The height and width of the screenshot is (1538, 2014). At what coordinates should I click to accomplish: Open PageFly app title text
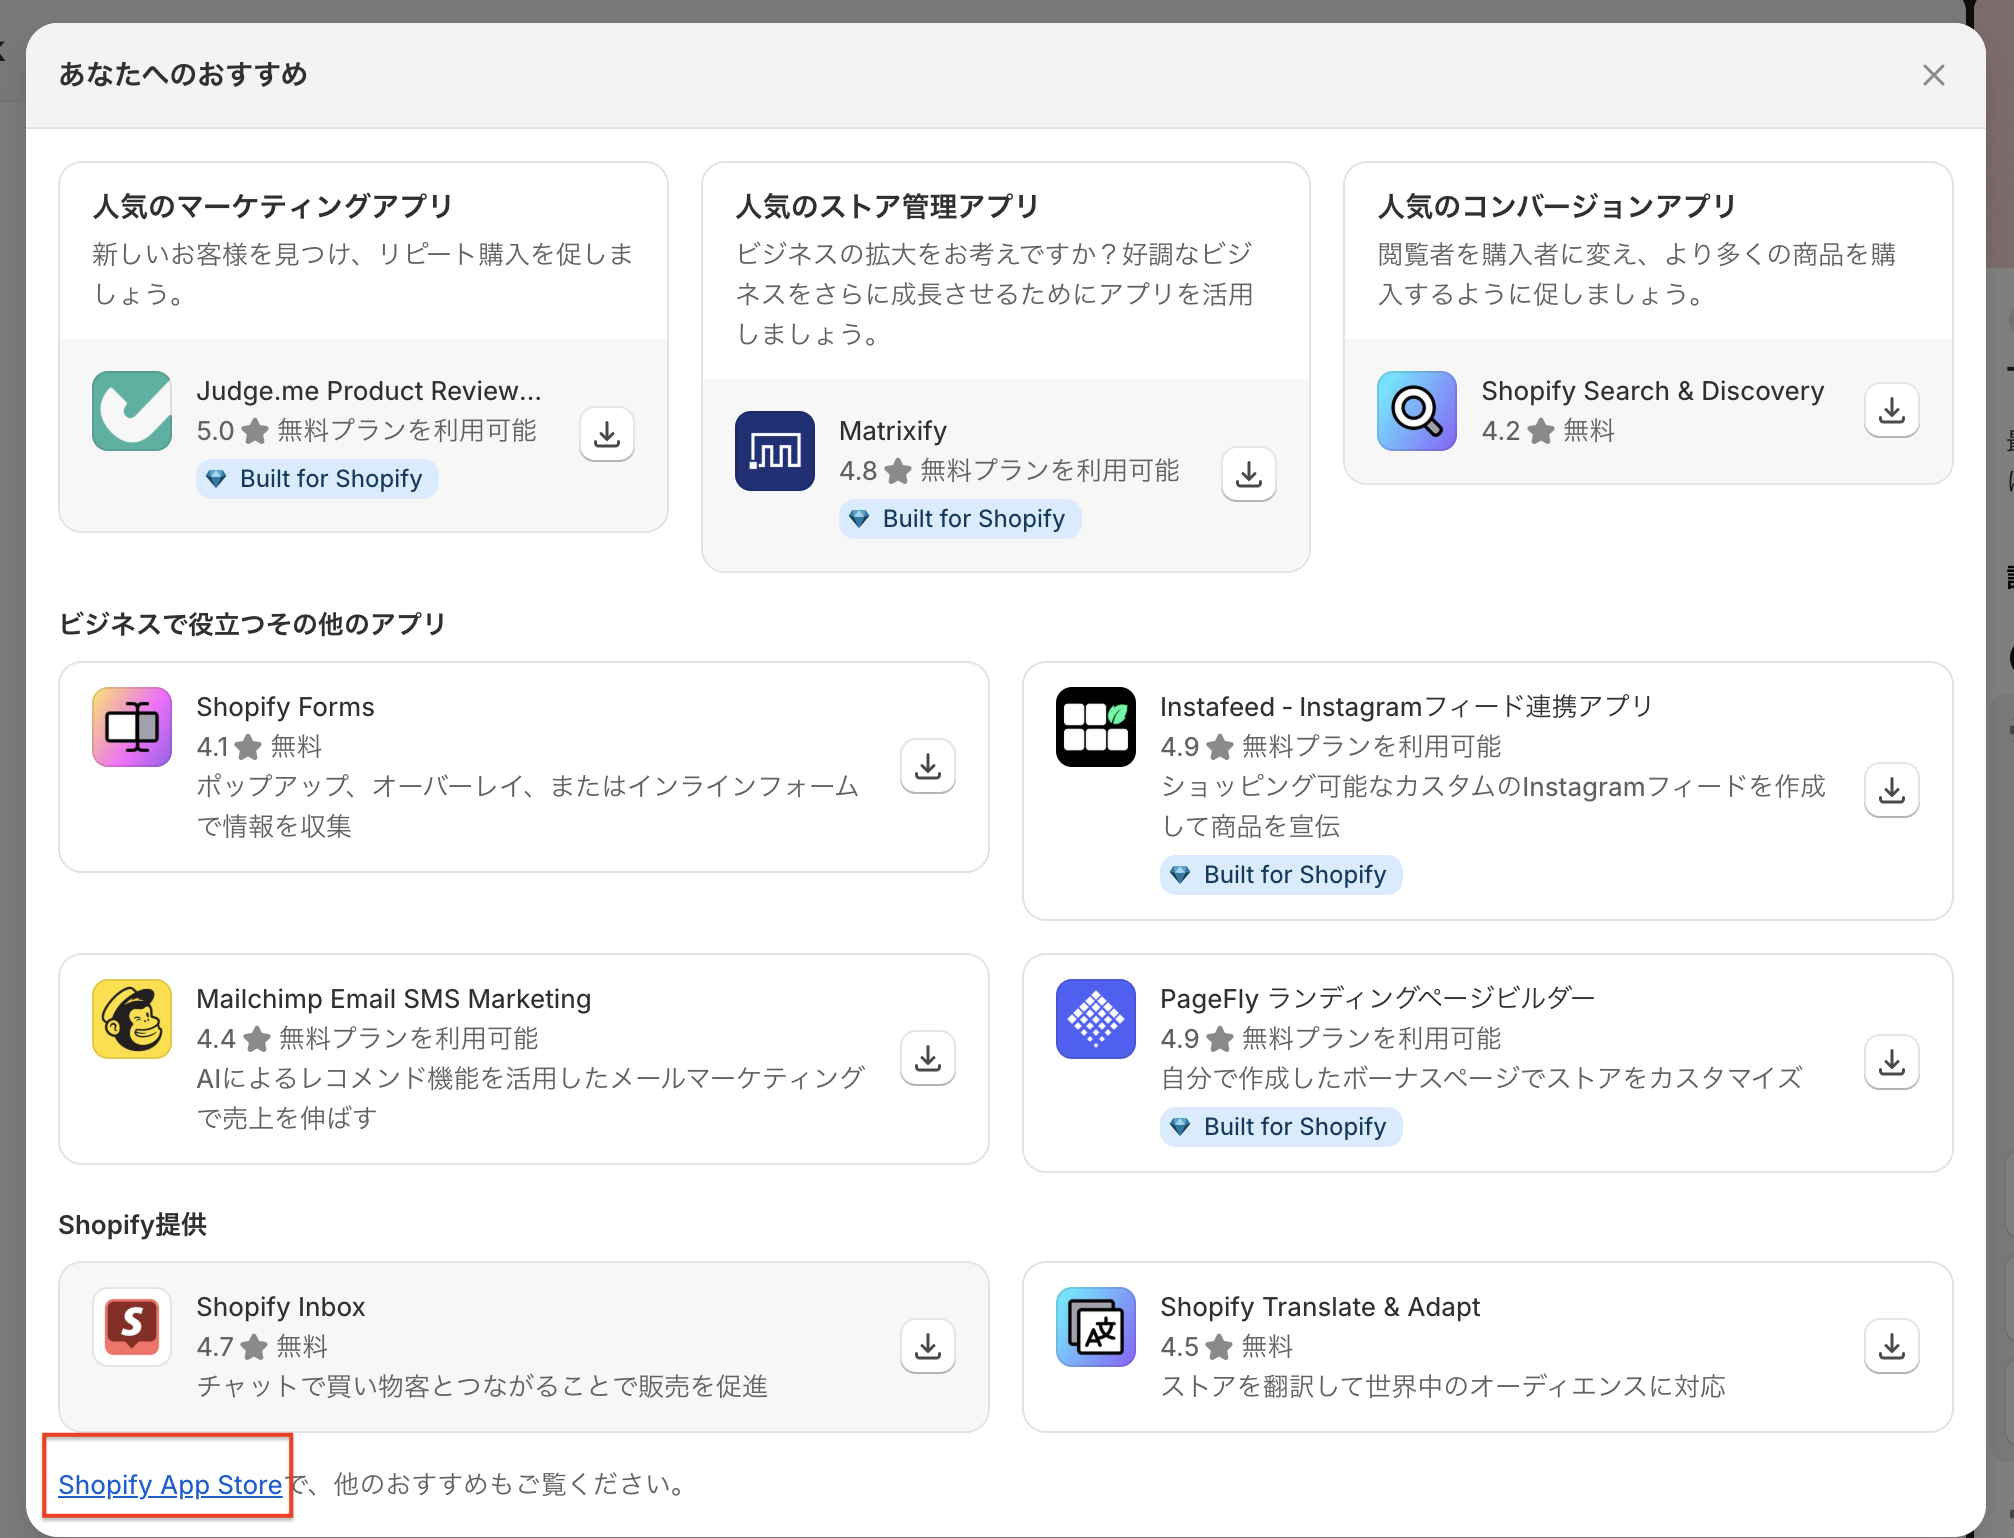click(1377, 999)
